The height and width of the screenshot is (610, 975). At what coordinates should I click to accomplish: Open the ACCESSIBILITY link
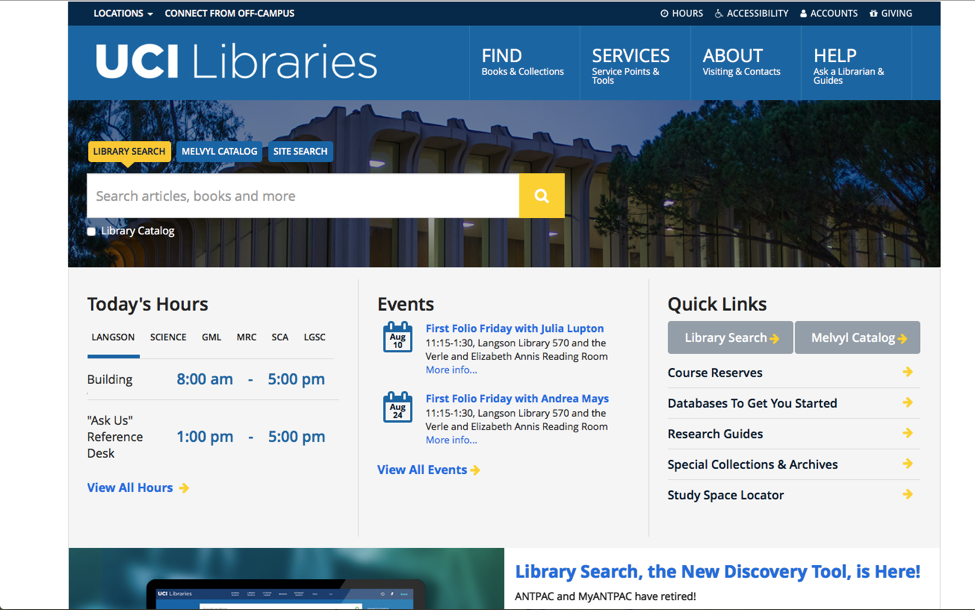coord(751,13)
